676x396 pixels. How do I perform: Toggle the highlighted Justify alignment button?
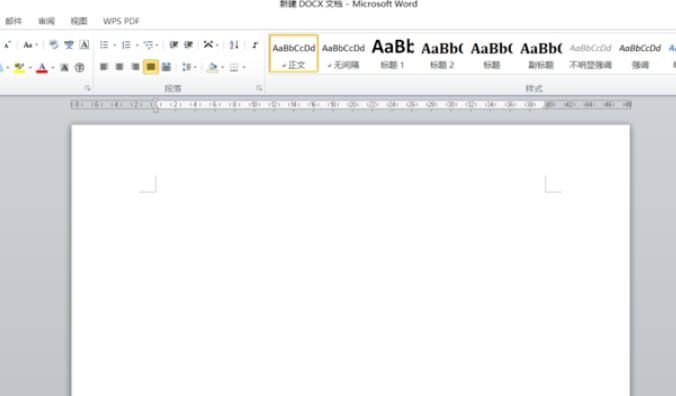(x=151, y=67)
